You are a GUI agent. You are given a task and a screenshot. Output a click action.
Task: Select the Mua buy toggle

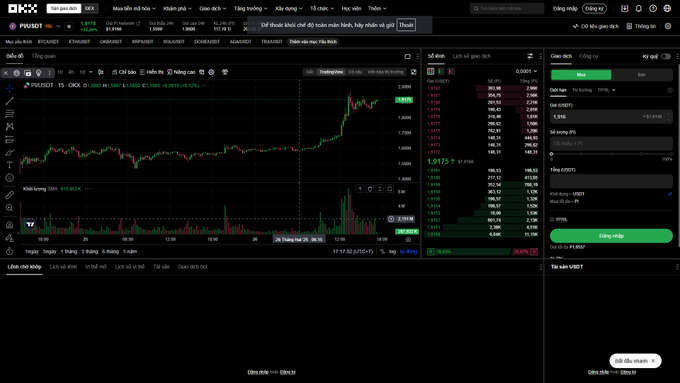581,75
